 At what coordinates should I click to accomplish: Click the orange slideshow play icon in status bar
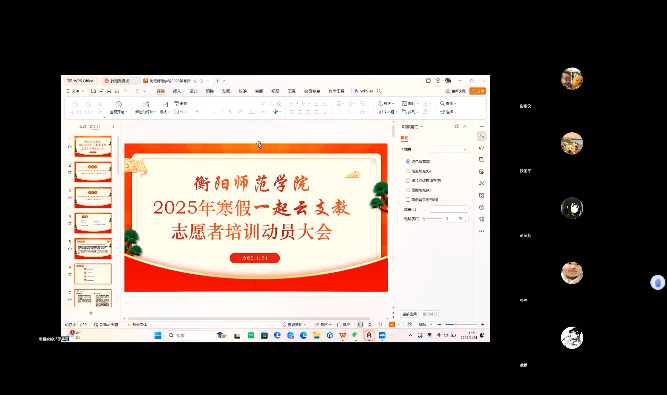click(x=392, y=324)
